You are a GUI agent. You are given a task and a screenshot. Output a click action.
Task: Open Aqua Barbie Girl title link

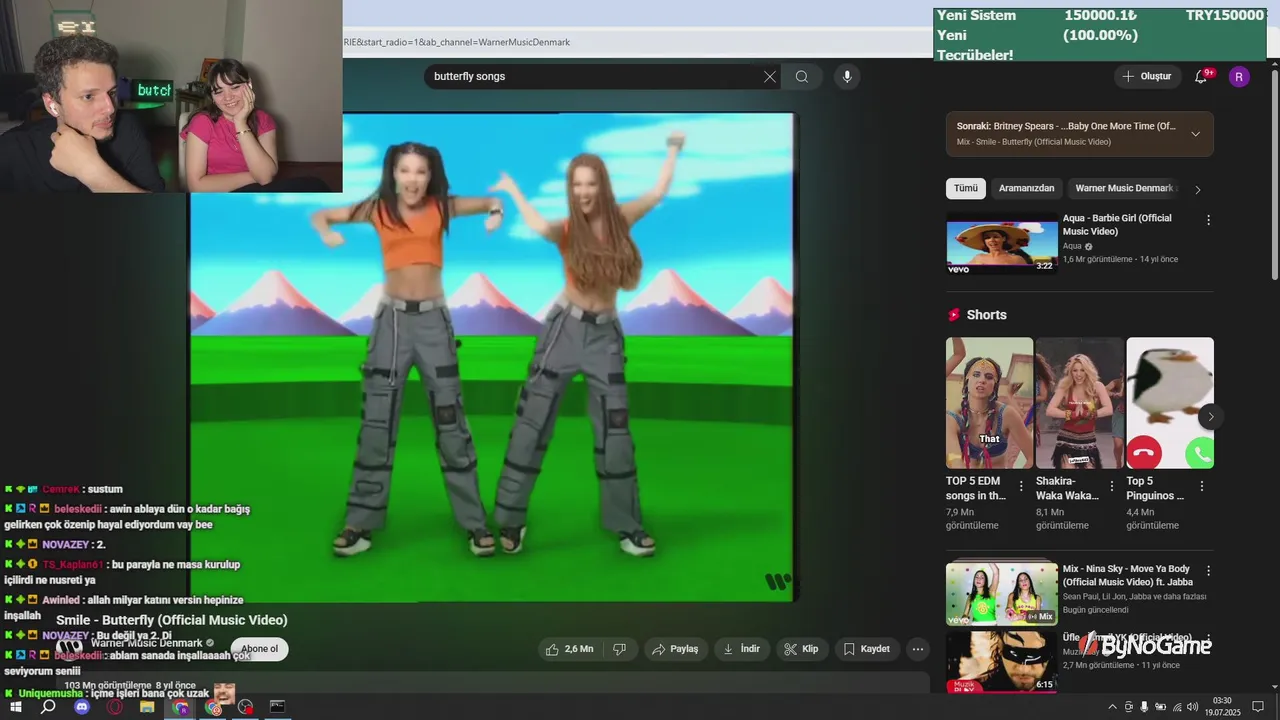1117,225
